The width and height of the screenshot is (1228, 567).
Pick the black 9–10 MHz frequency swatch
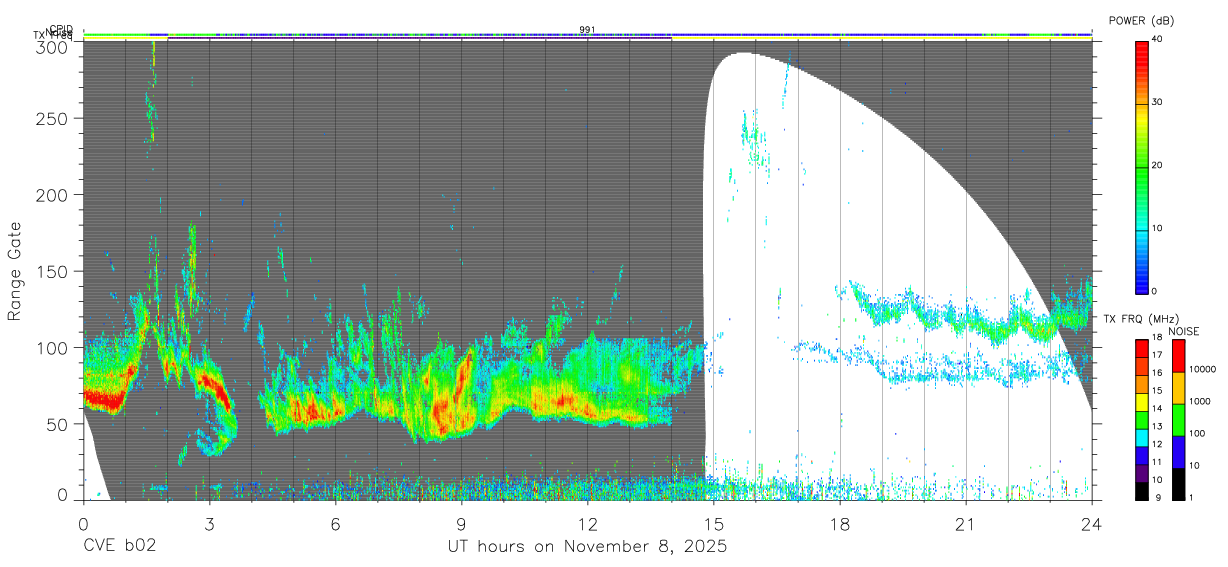point(1141,490)
